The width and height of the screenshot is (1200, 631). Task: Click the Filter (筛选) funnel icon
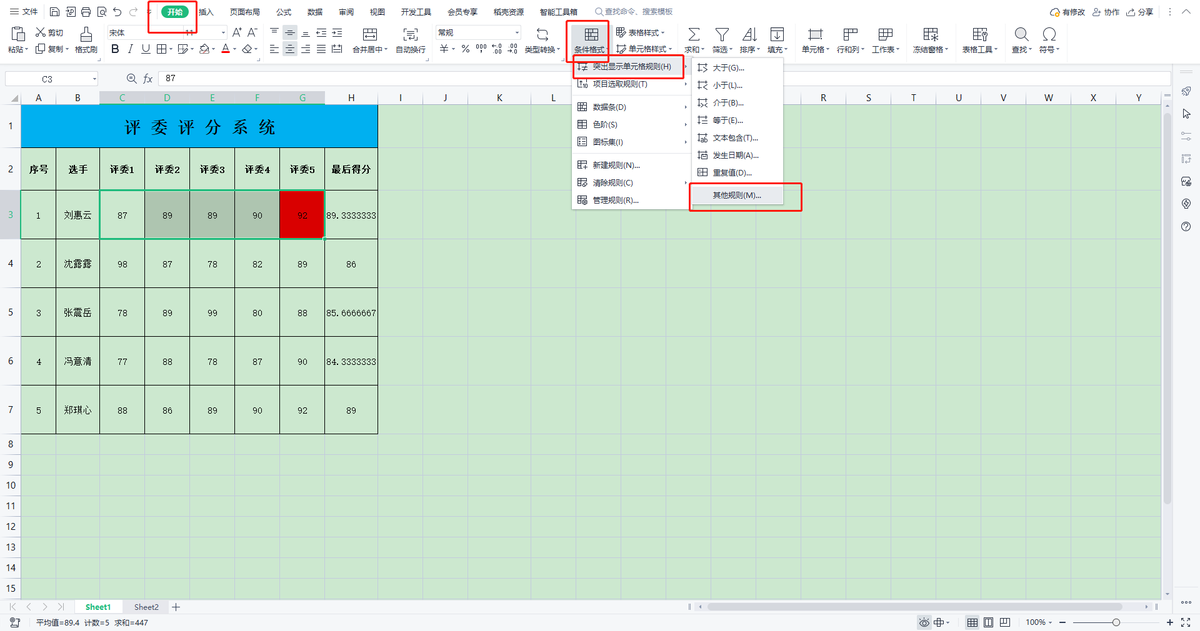click(x=721, y=33)
